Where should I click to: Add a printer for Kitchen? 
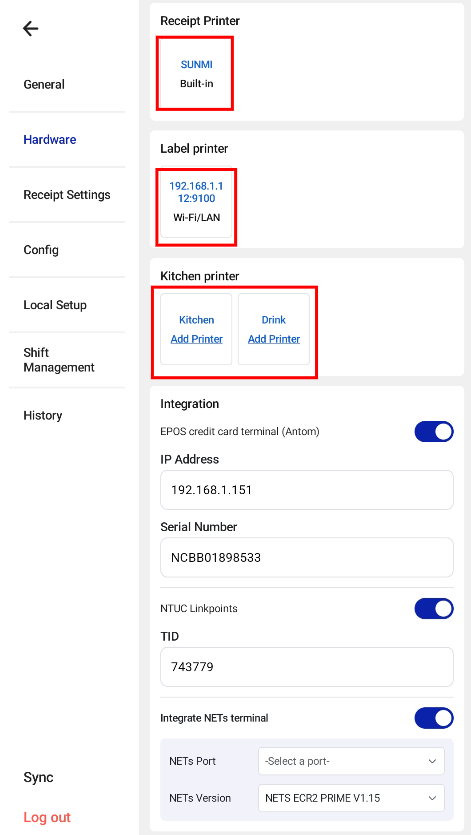click(197, 339)
